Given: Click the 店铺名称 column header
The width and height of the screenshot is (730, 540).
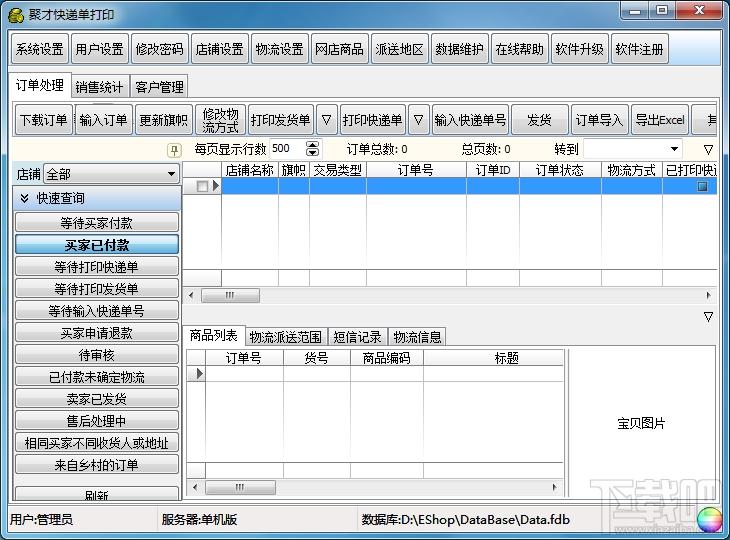Looking at the screenshot, I should tap(250, 170).
